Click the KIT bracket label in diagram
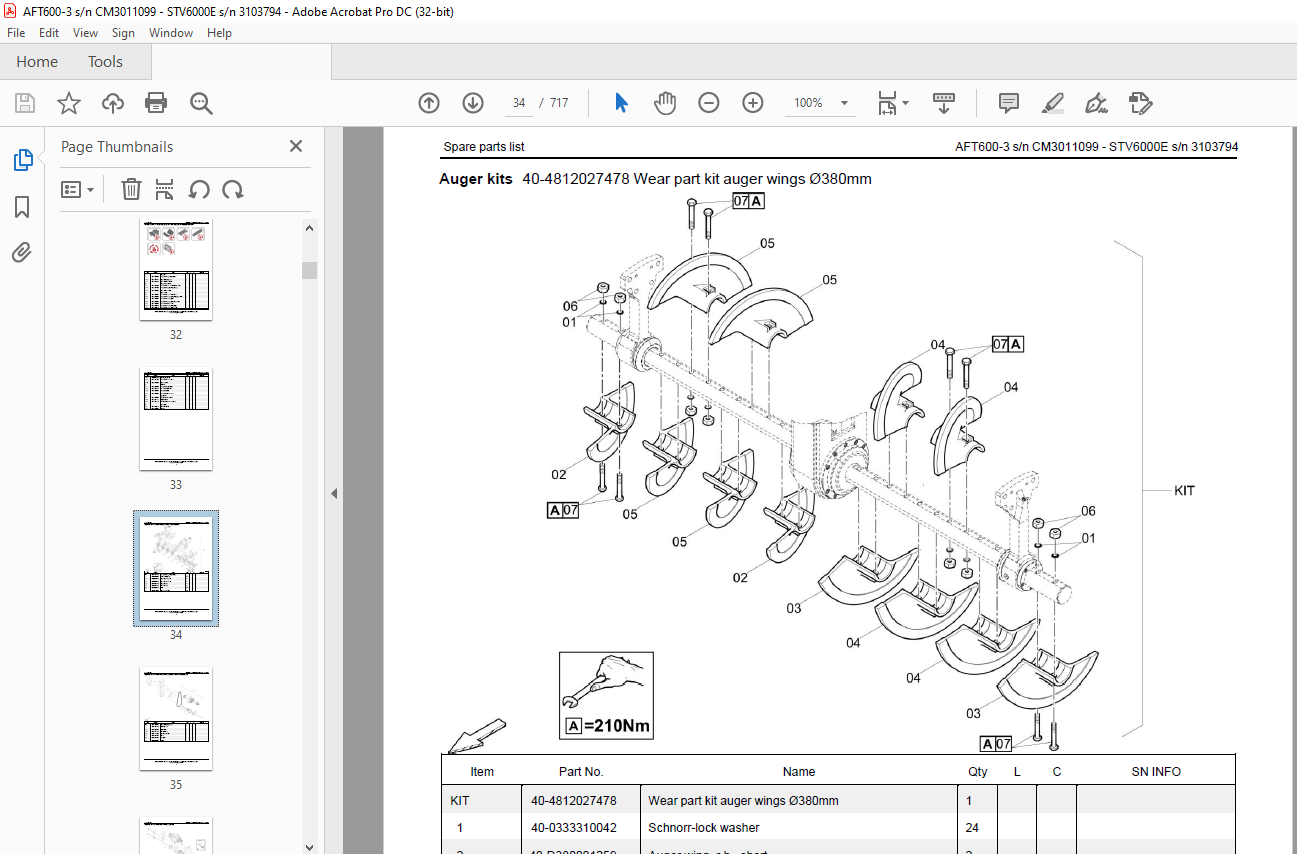The image size is (1297, 854). pyautogui.click(x=1184, y=491)
